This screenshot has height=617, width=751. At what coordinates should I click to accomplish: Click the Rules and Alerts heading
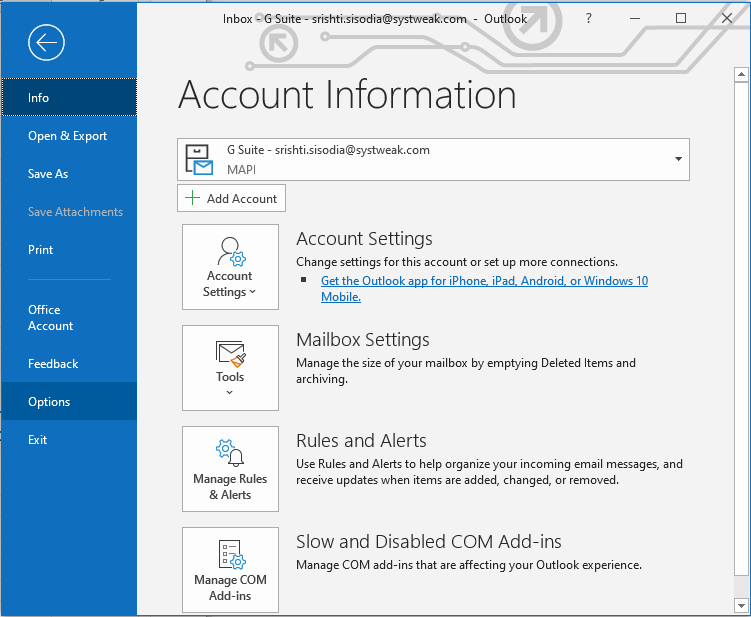tap(361, 440)
